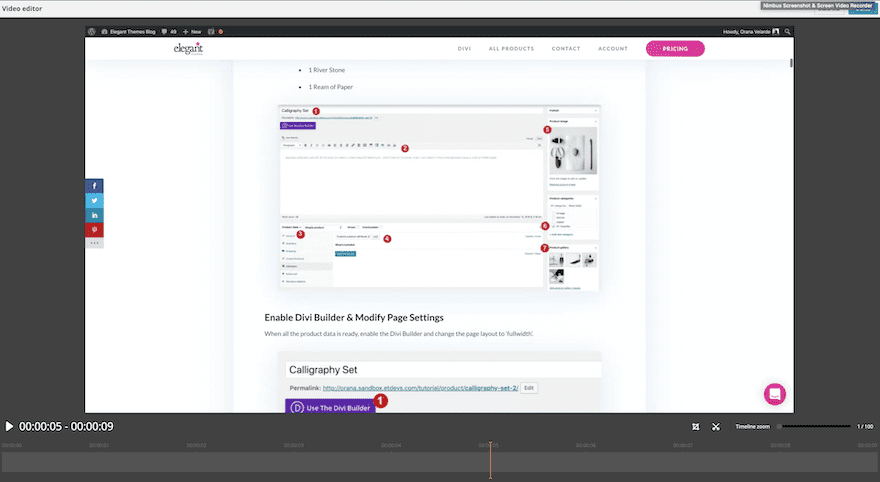Play the video from the editor controls
Viewport: 880px width, 482px height.
click(9, 426)
